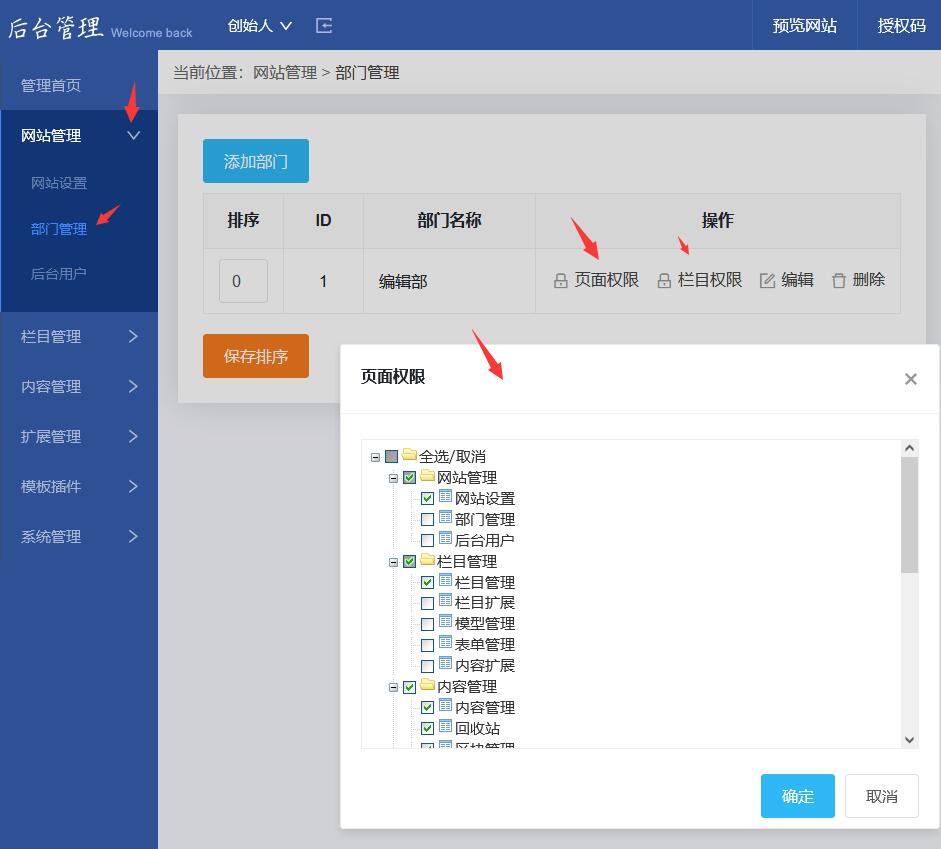Viewport: 941px width, 849px height.
Task: Click the 回收站 page icon in tree
Action: point(446,727)
